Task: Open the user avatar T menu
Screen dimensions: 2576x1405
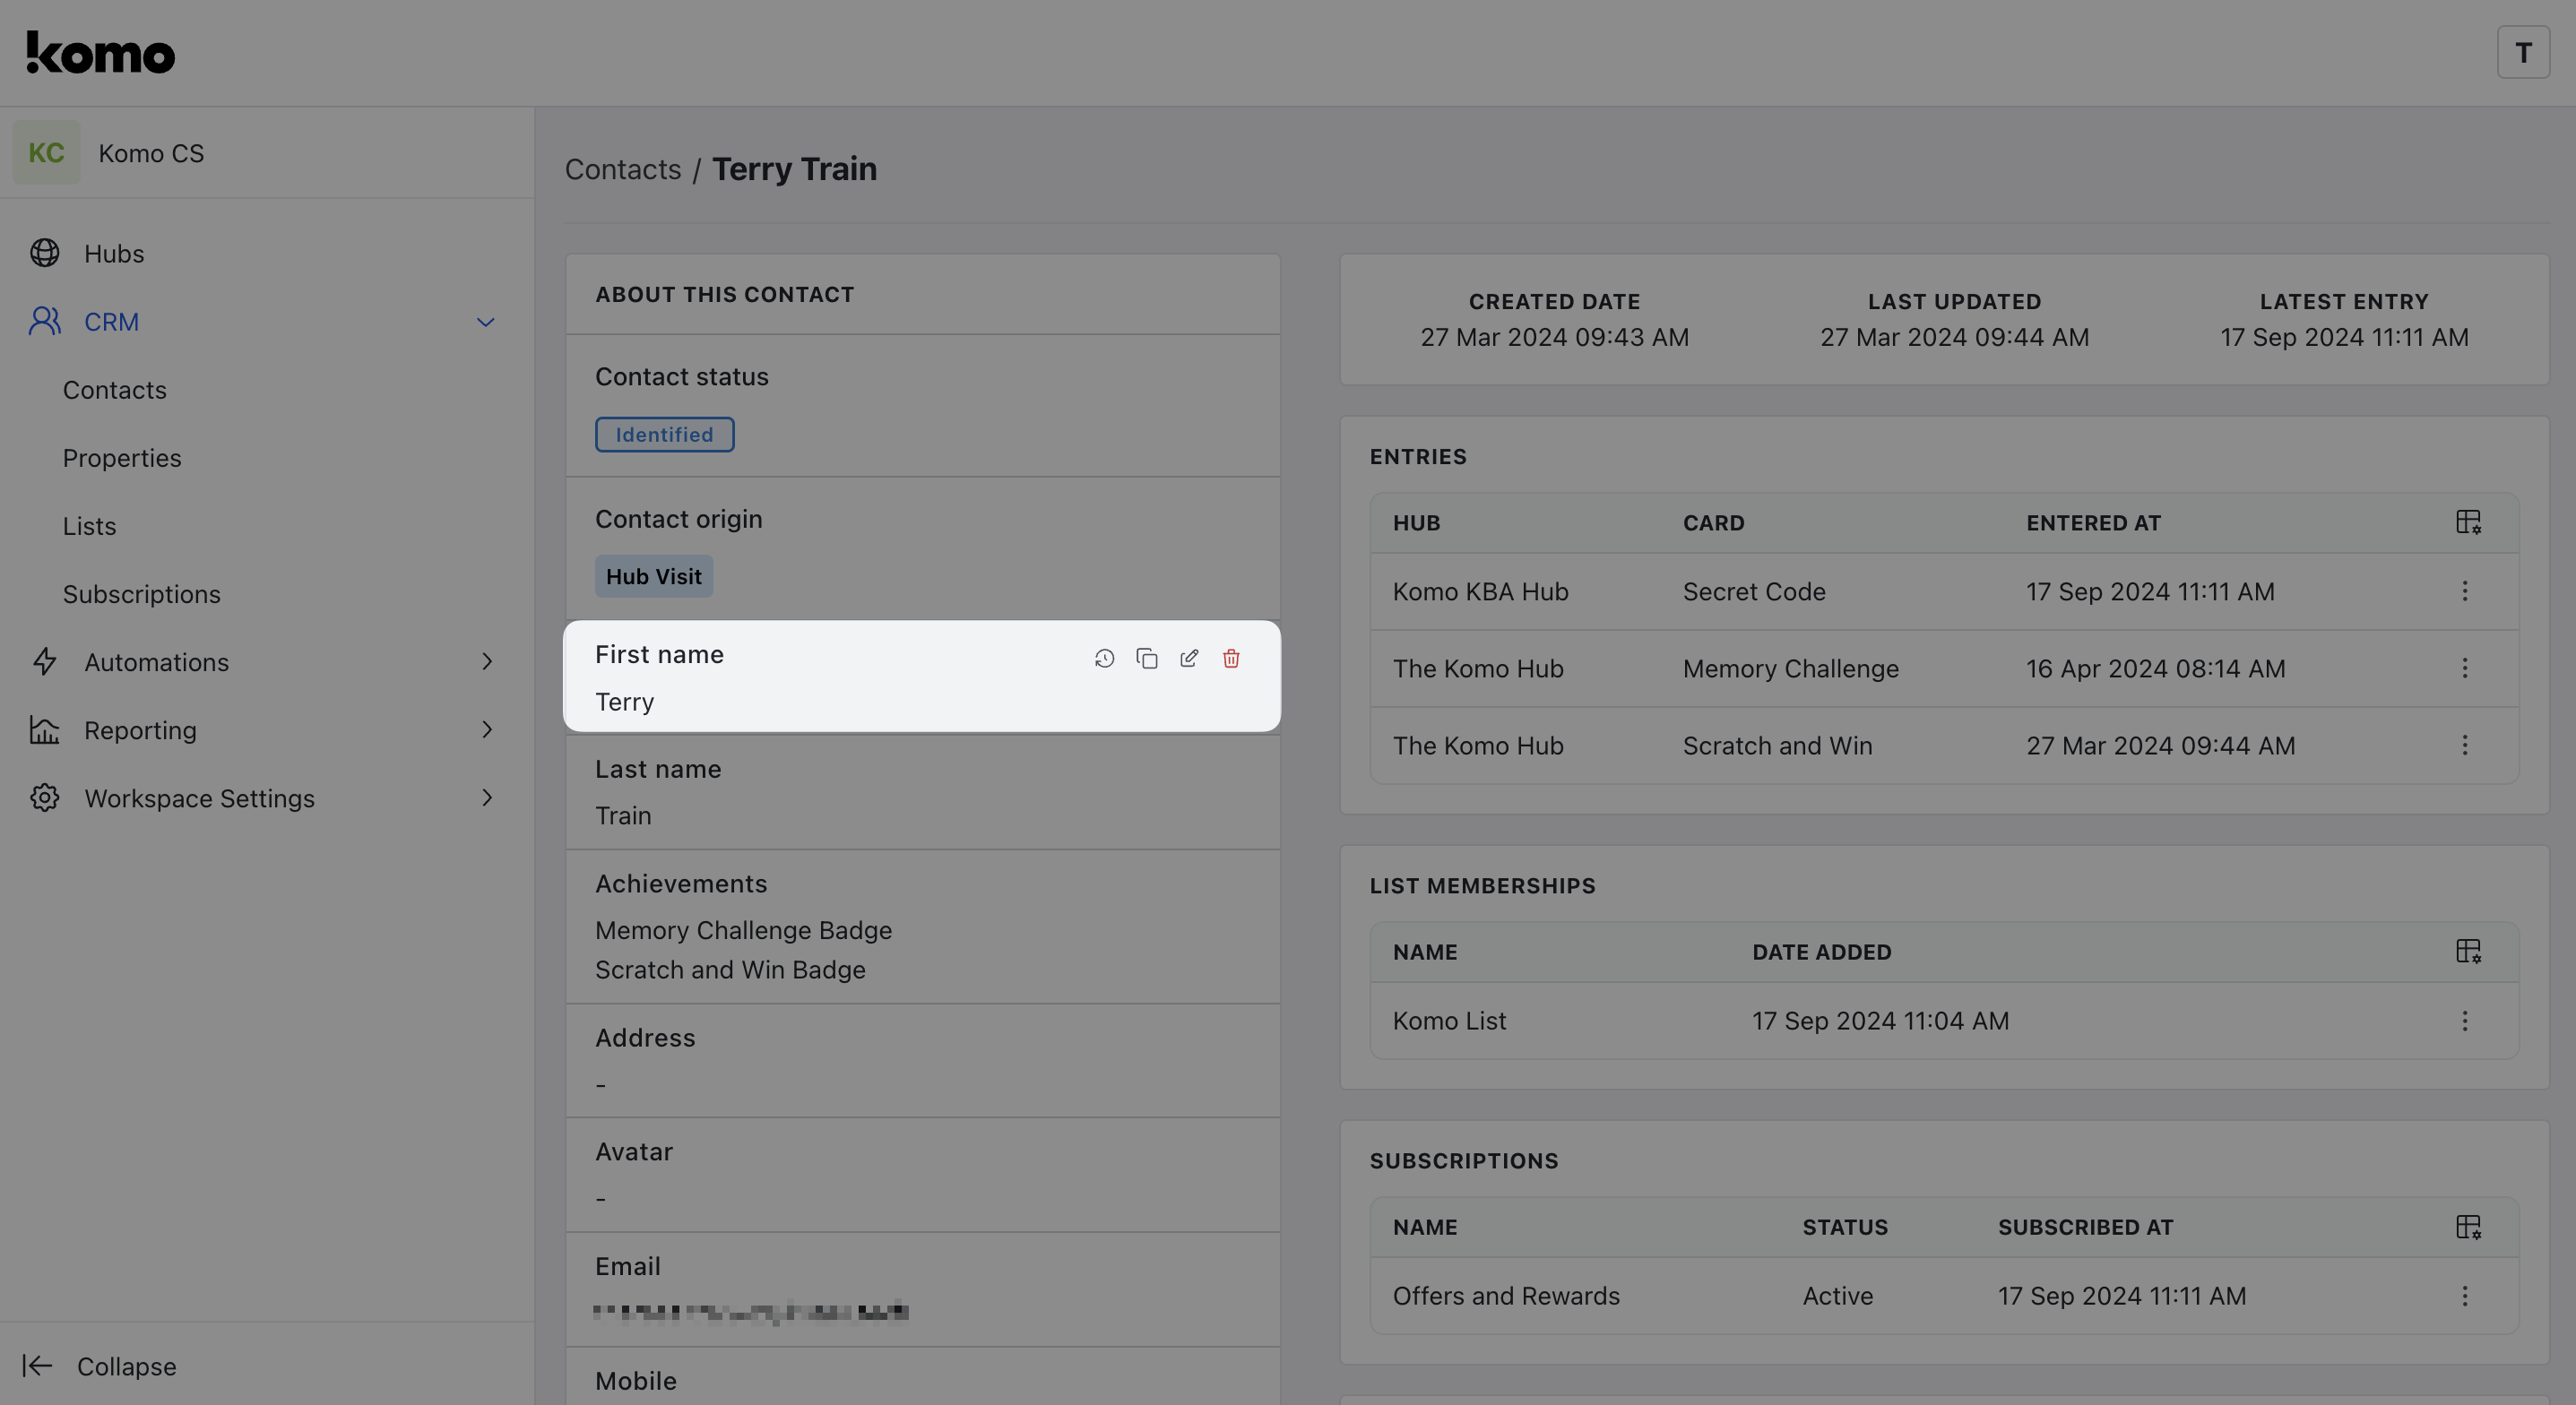Action: 2522,52
